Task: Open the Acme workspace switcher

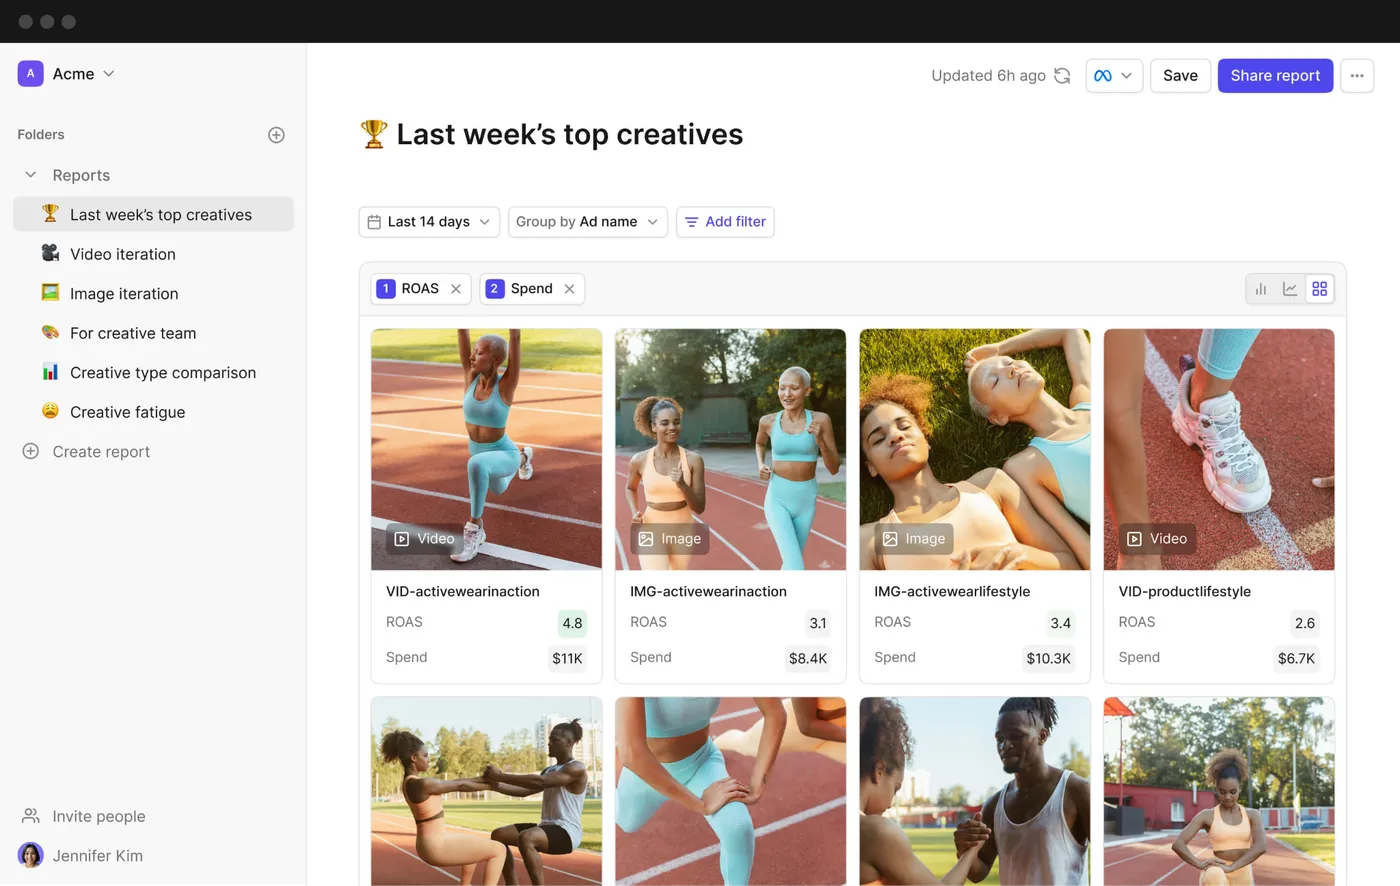Action: [66, 74]
